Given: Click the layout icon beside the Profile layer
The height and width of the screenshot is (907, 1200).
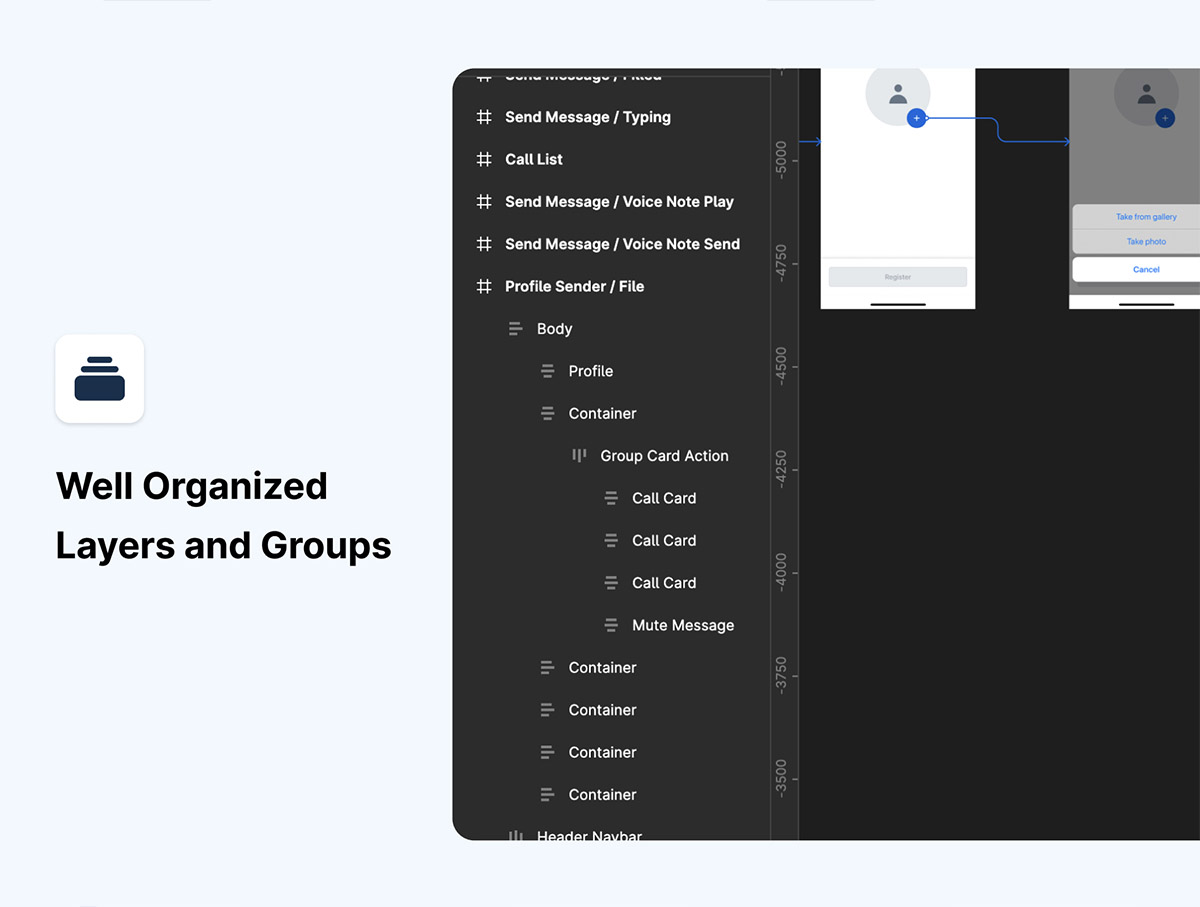Looking at the screenshot, I should (x=548, y=371).
